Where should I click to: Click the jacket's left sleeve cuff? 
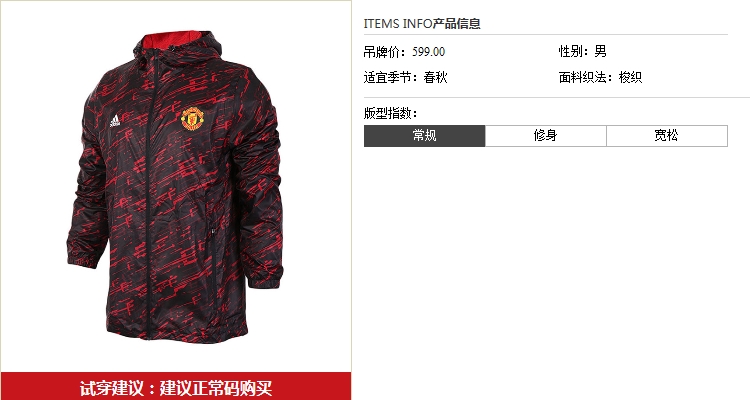point(83,256)
